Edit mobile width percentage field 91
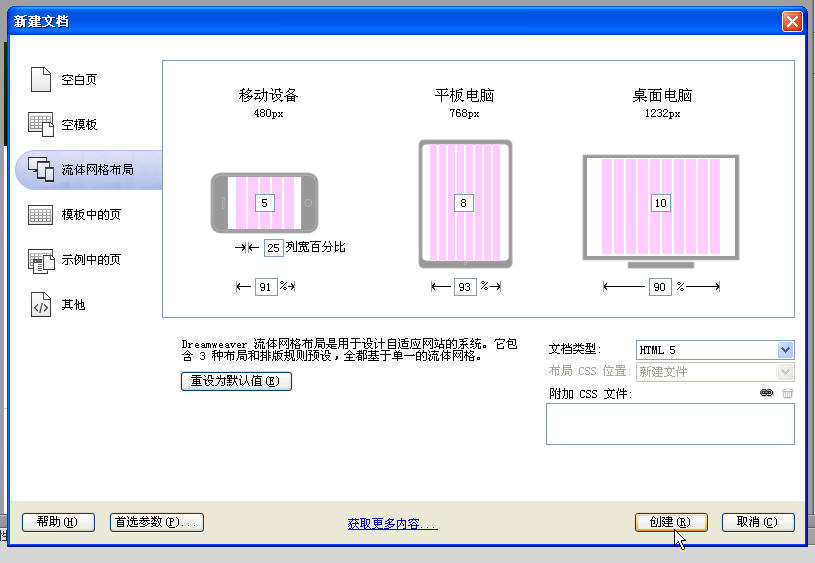 (266, 287)
